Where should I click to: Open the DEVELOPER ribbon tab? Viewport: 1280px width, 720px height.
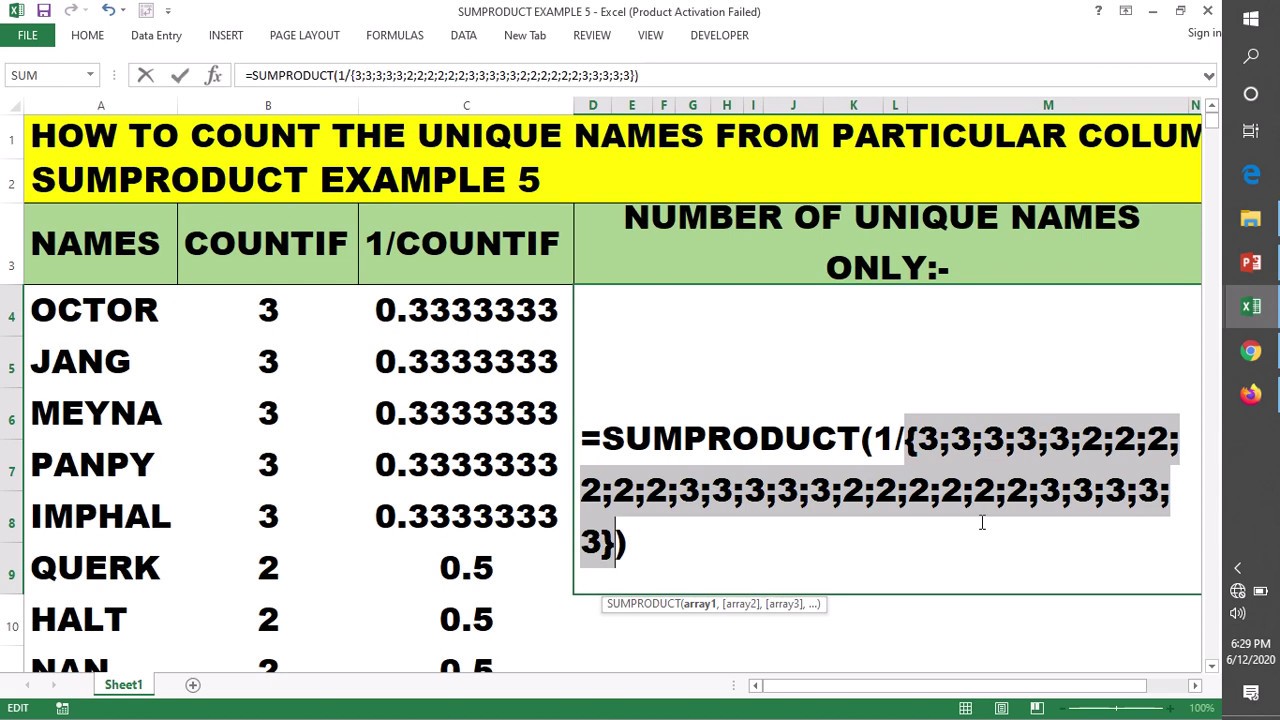(x=719, y=35)
